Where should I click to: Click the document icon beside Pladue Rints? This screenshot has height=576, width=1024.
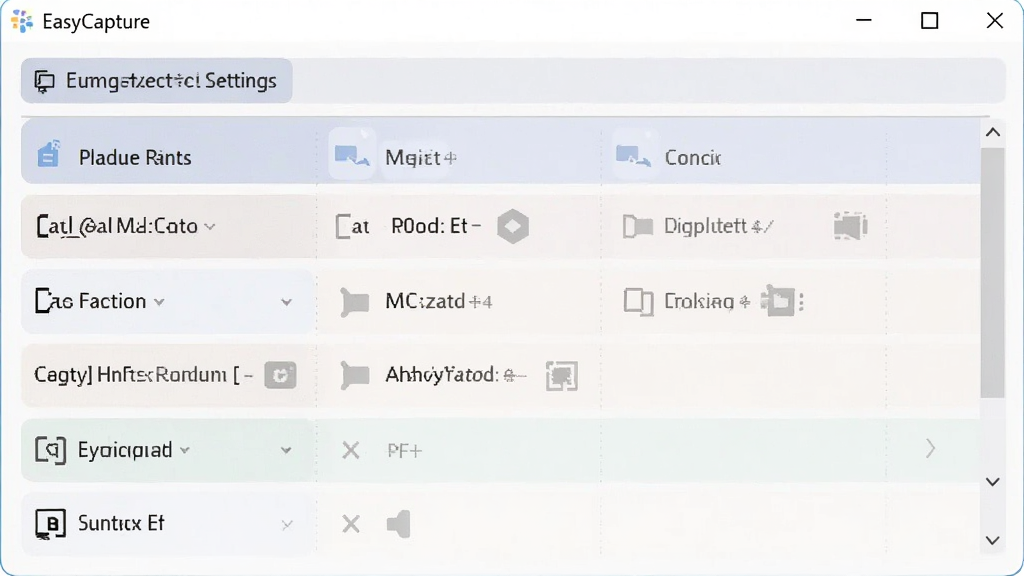click(49, 155)
